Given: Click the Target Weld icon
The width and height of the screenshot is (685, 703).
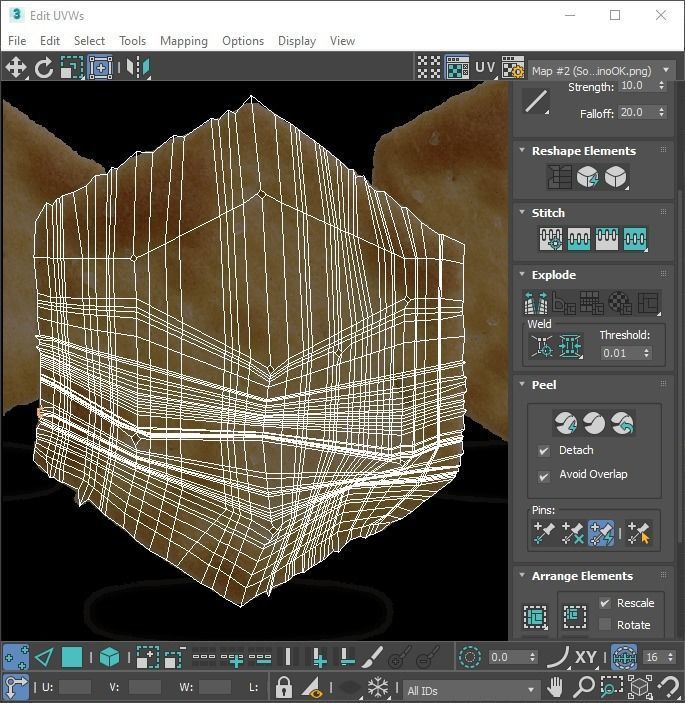Looking at the screenshot, I should [x=542, y=346].
